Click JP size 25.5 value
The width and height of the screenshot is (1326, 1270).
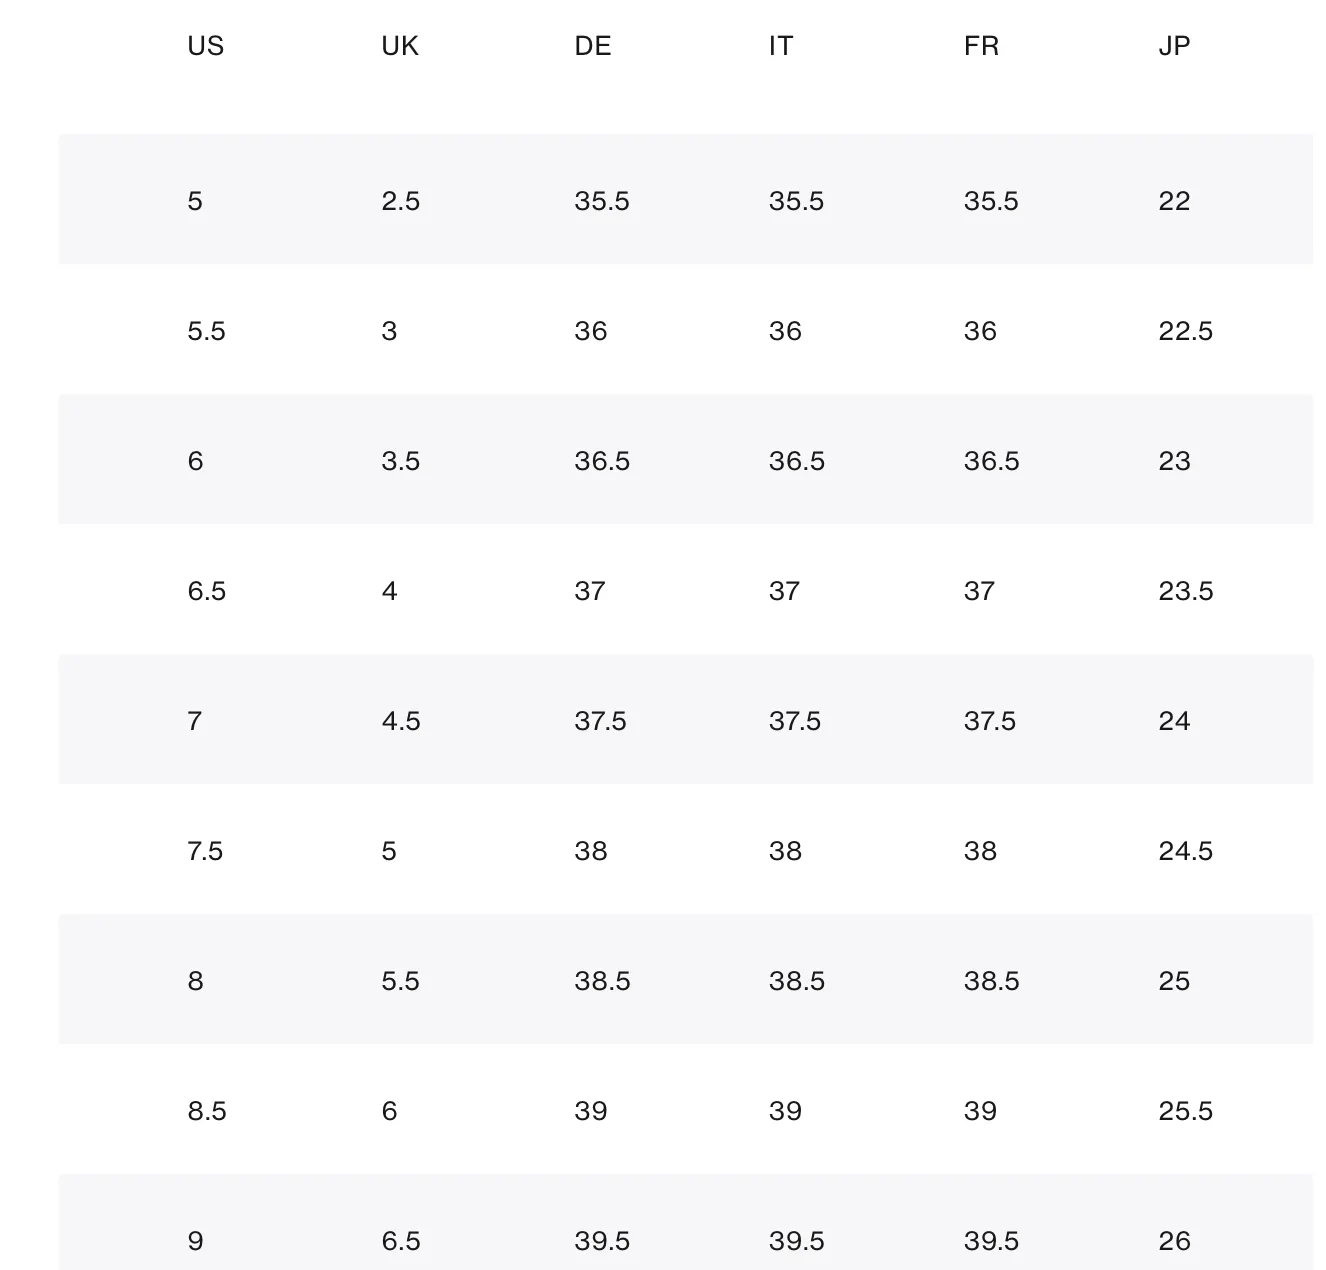coord(1185,1111)
